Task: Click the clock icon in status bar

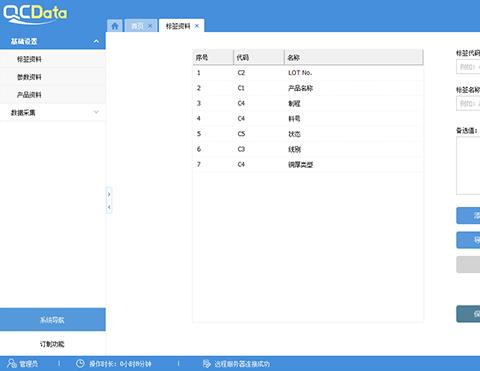Action: (80, 363)
